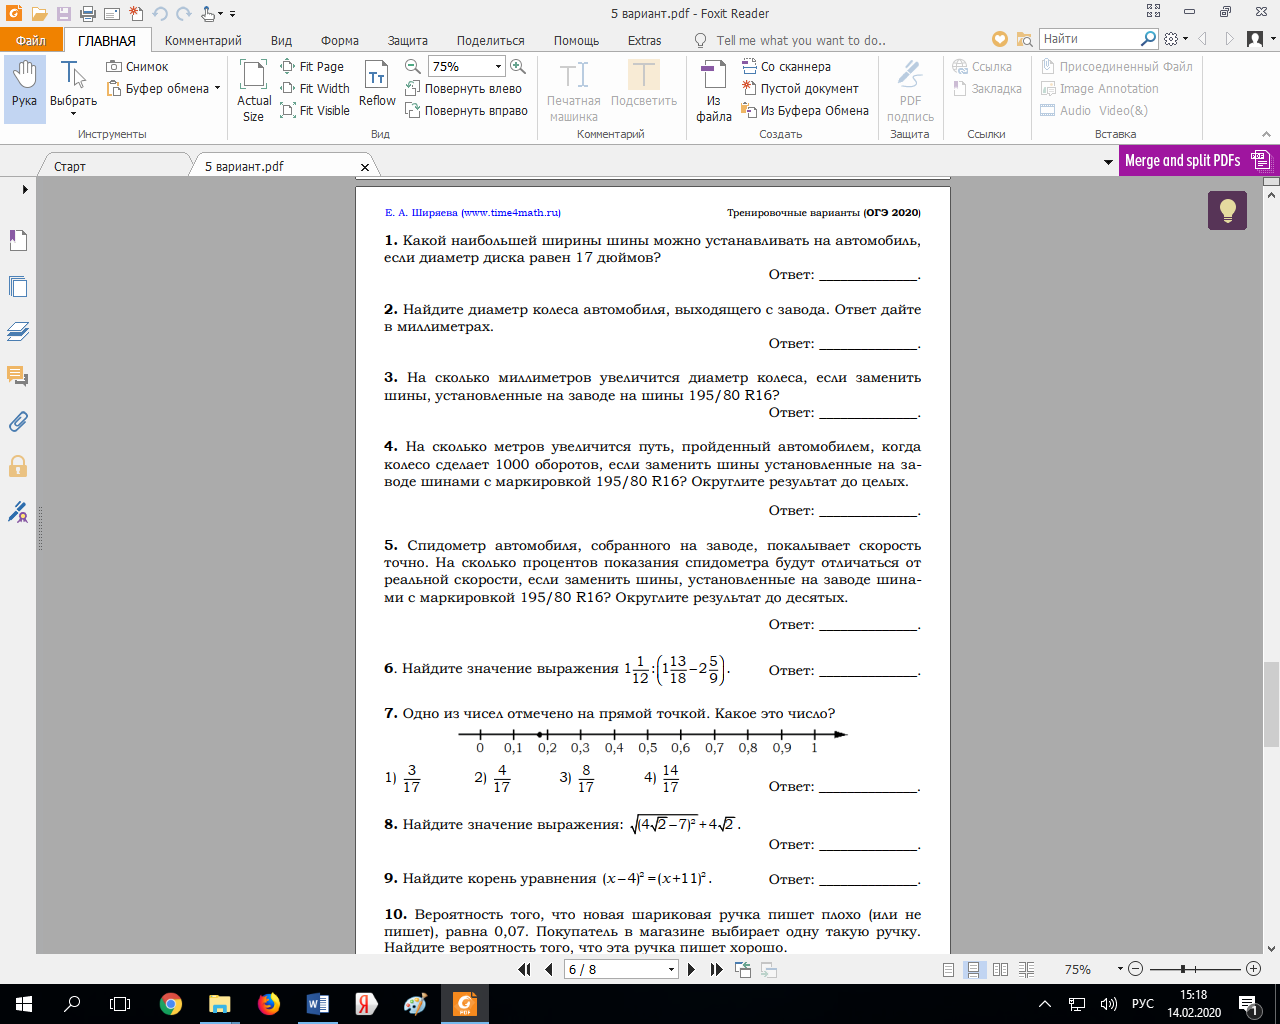Open the 75% zoom level combo box
This screenshot has width=1280, height=1024.
click(467, 66)
